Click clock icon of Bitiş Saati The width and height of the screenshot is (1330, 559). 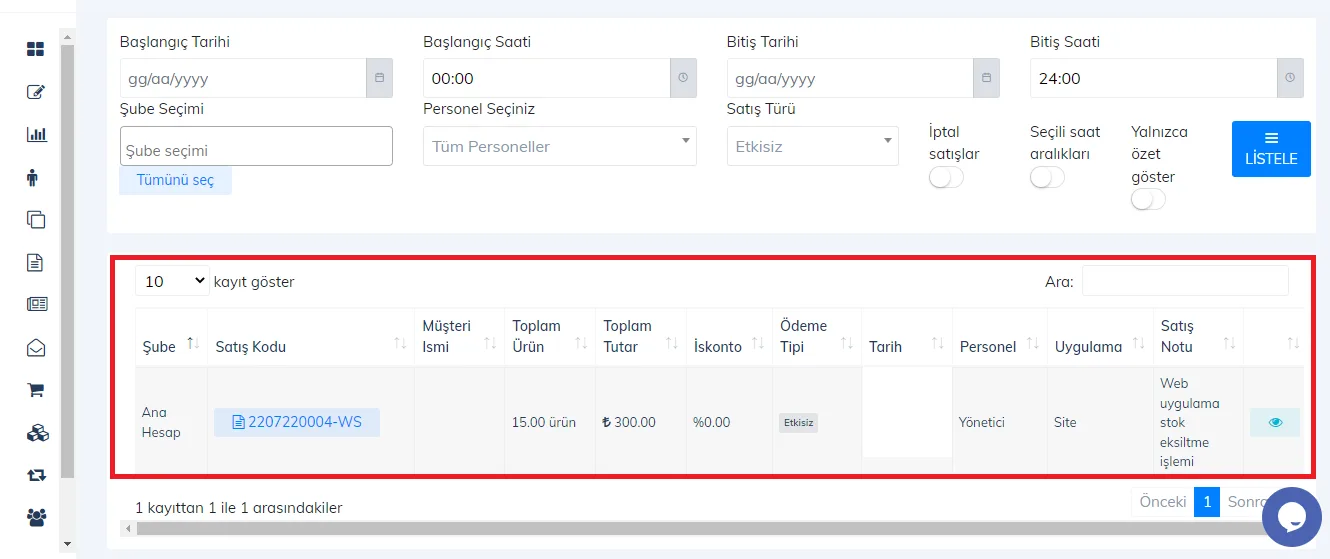(x=1290, y=78)
